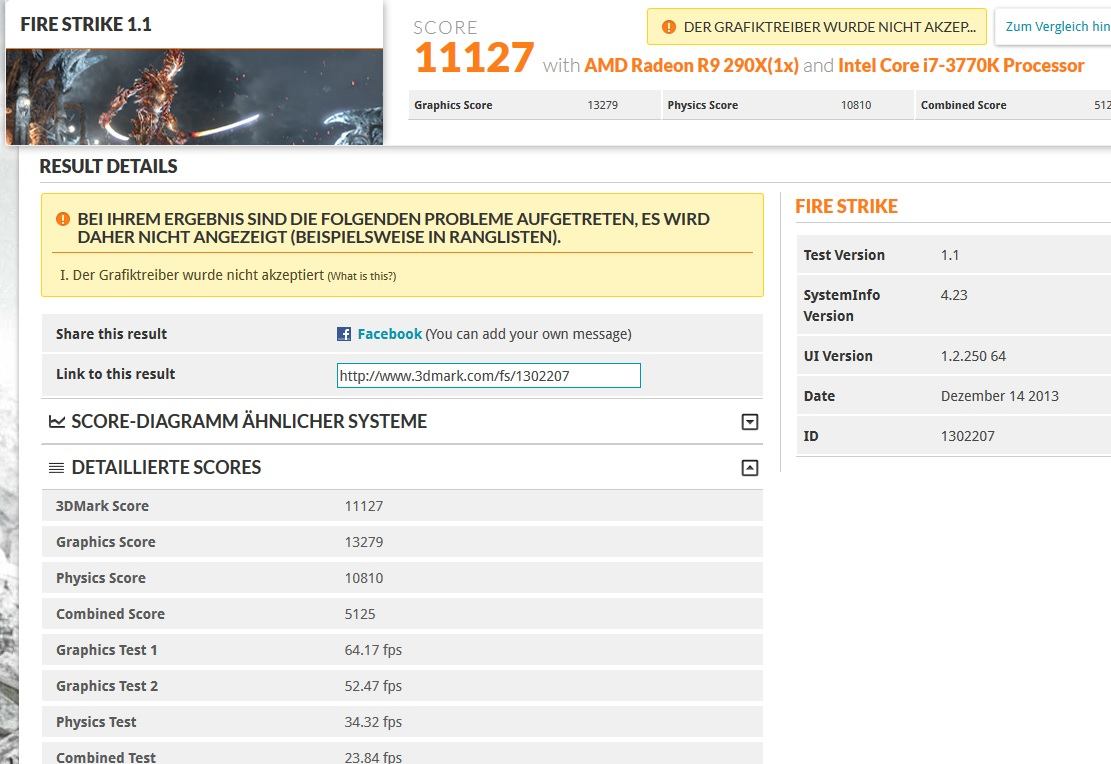Open the AMD Radeon R9 290X link
Screen dimensions: 1111x764
[x=691, y=65]
